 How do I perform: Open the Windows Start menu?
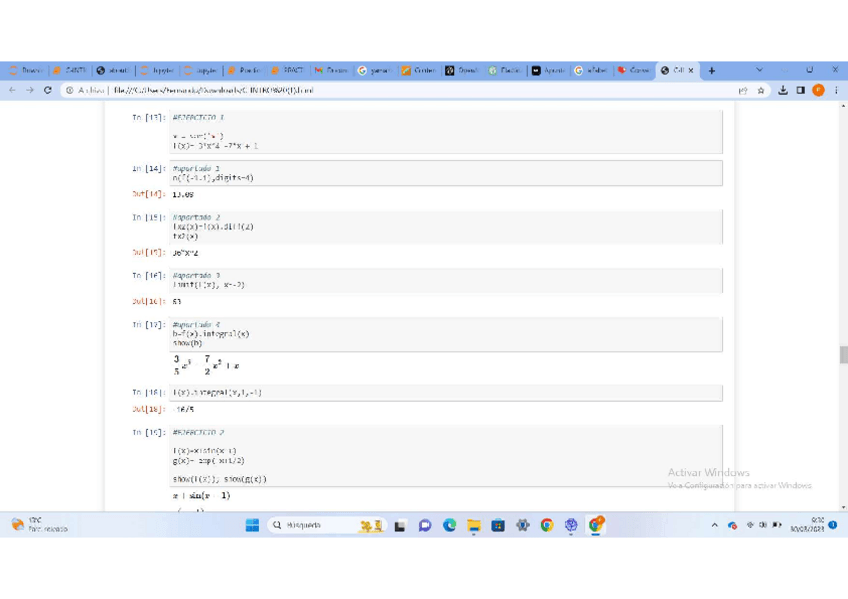(252, 525)
